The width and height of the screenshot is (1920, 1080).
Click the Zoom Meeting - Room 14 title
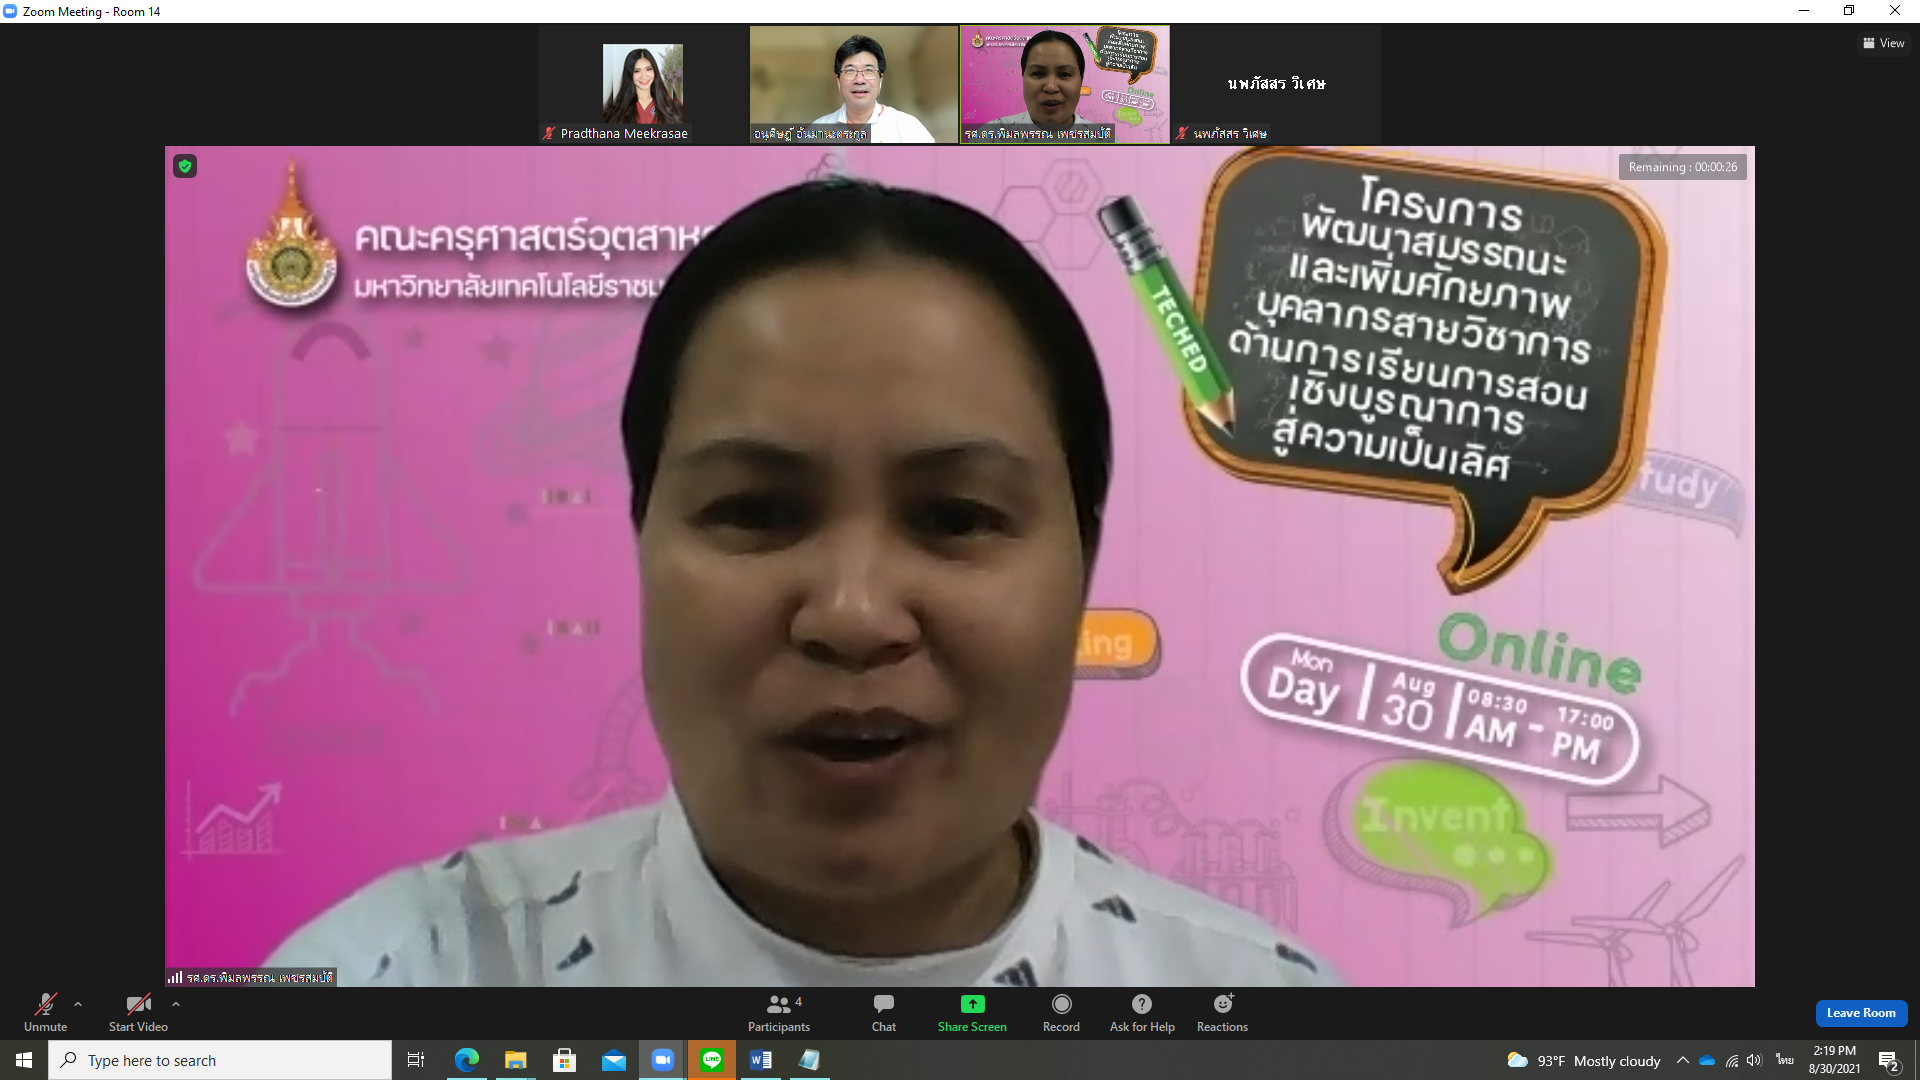[x=91, y=12]
